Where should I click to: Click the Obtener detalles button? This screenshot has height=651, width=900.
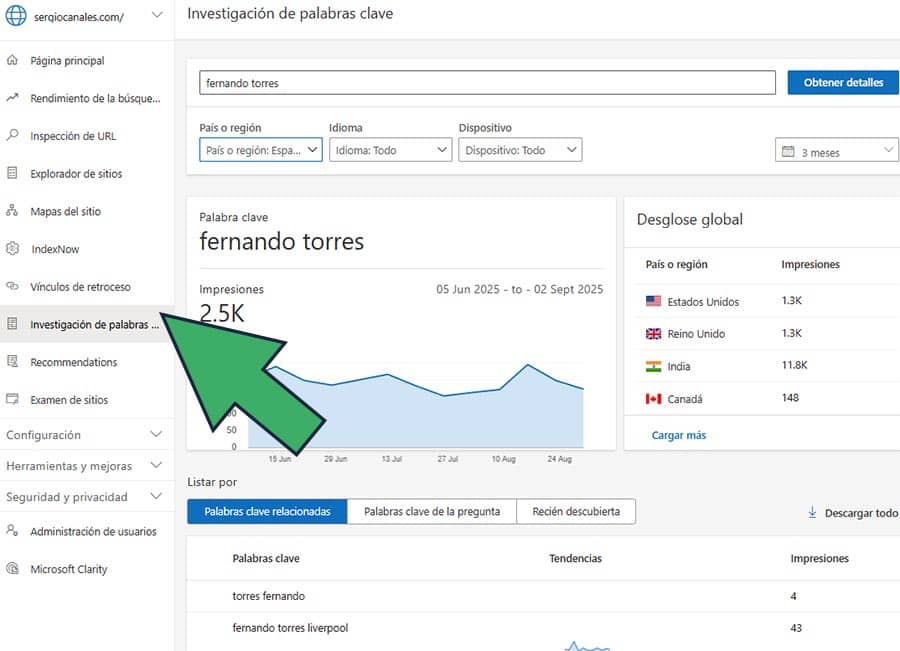[845, 82]
